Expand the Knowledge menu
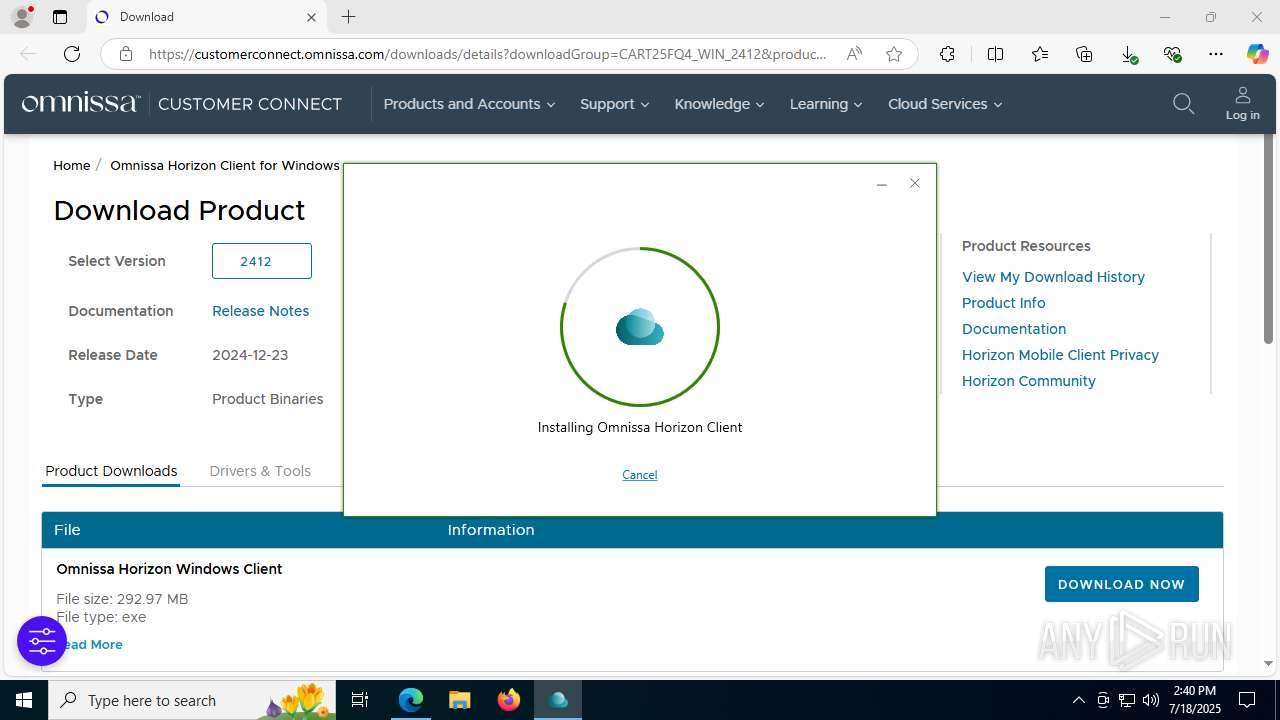 (719, 104)
